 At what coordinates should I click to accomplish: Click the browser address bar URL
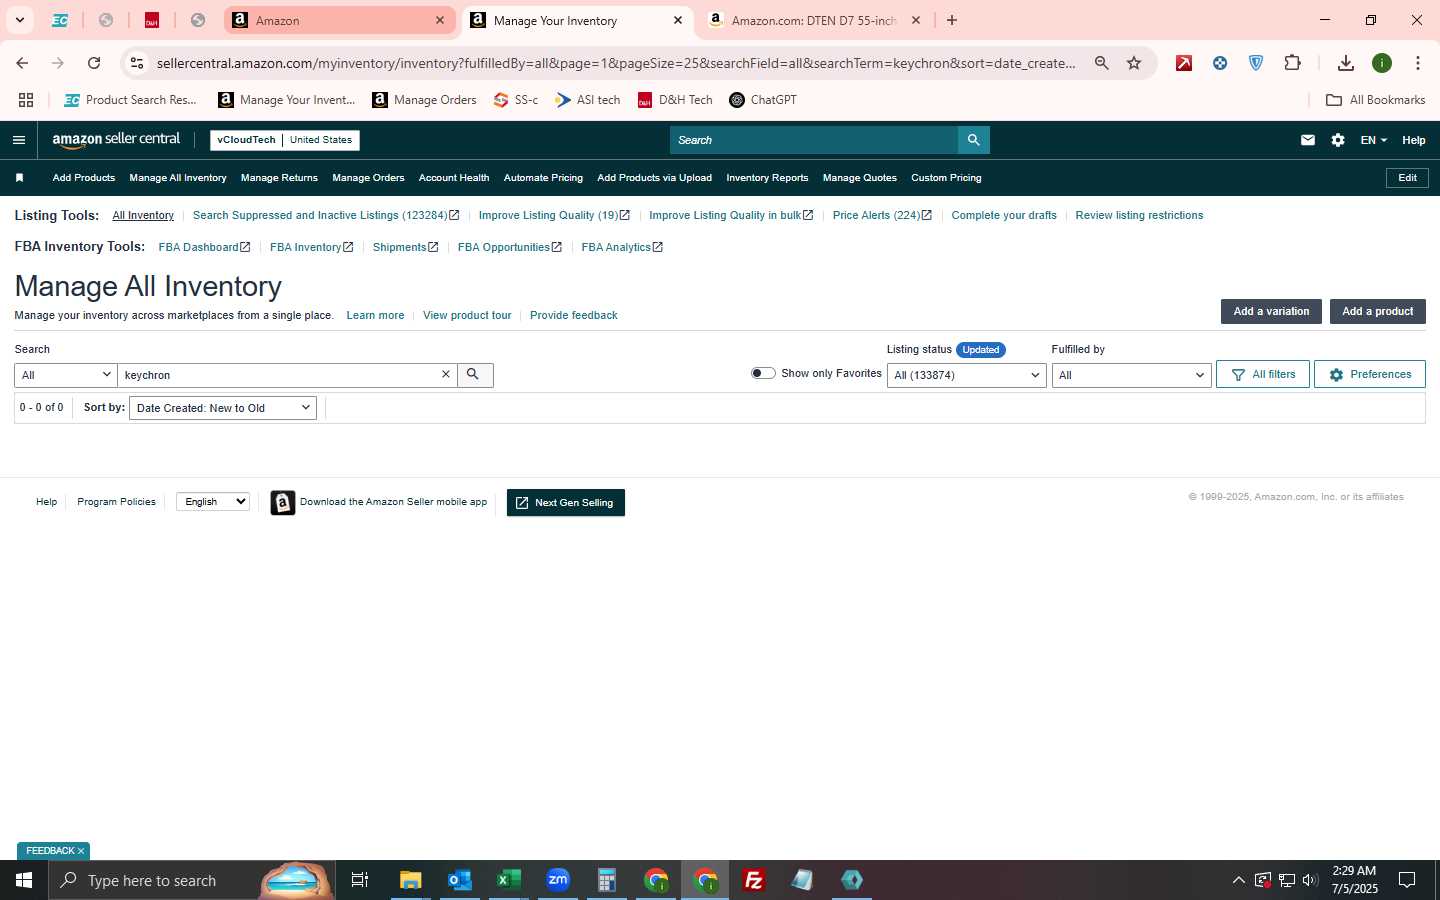(616, 63)
